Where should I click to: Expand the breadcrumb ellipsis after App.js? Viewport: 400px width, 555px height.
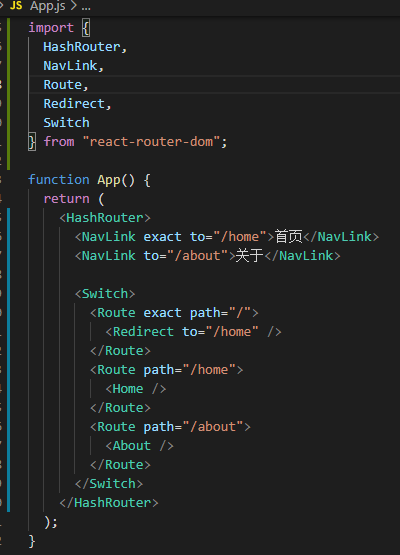[86, 7]
